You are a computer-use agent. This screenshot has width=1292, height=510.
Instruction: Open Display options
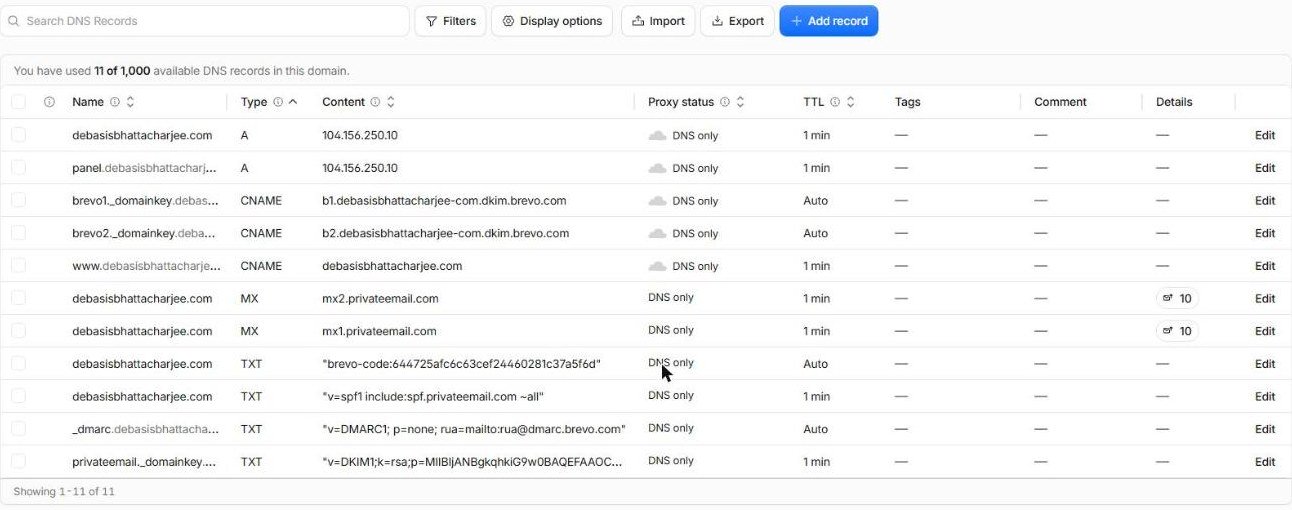click(552, 21)
